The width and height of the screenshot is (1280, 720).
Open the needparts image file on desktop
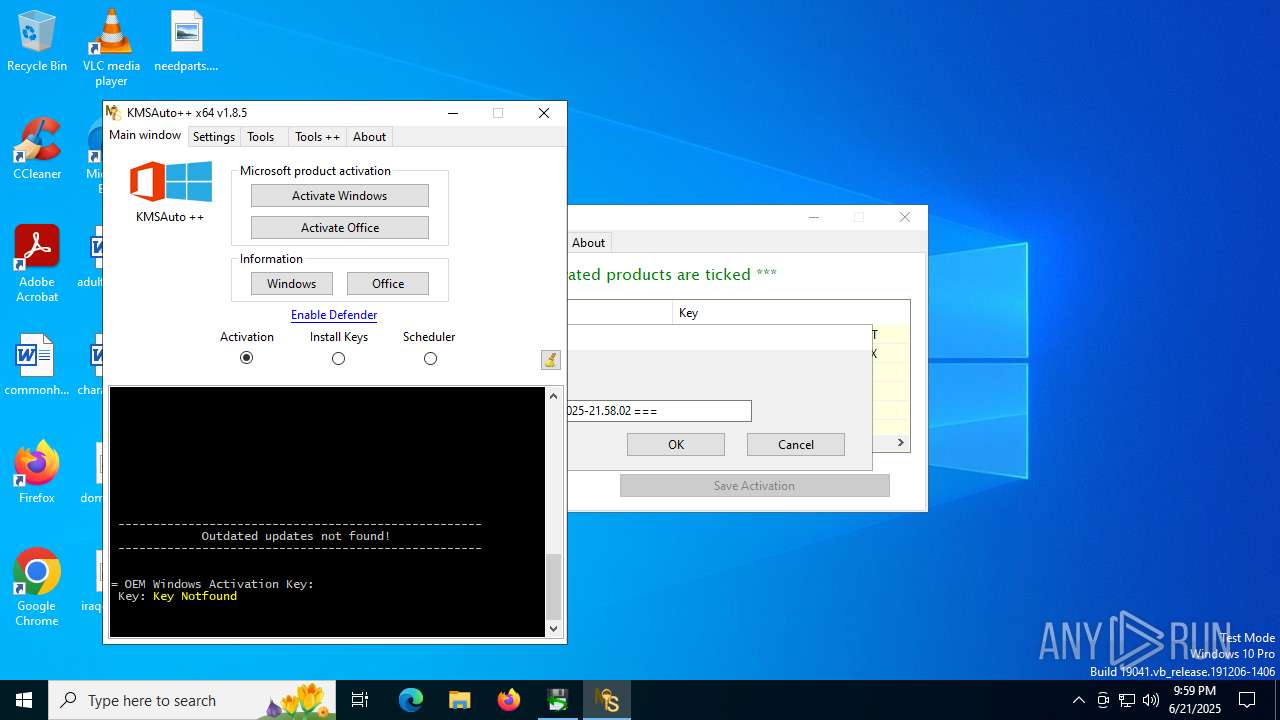[x=186, y=41]
